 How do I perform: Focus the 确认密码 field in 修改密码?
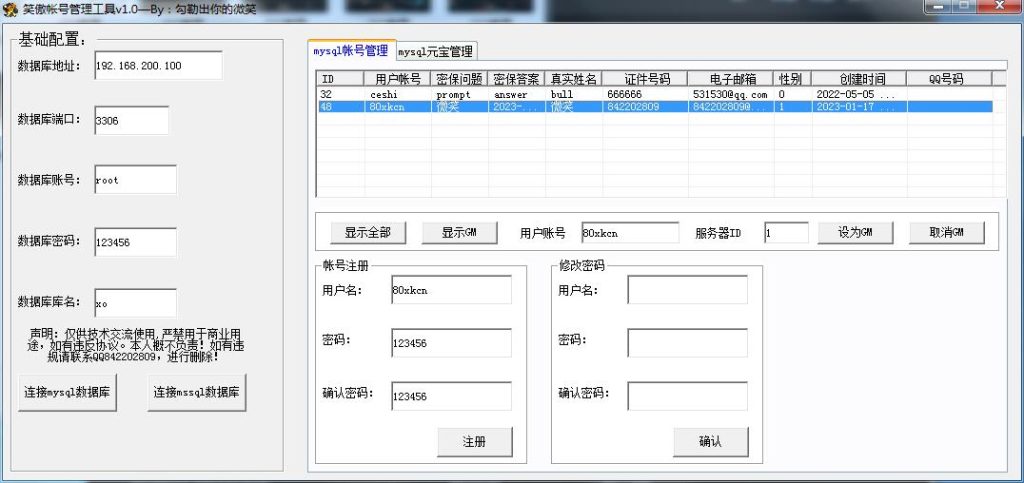pyautogui.click(x=688, y=396)
